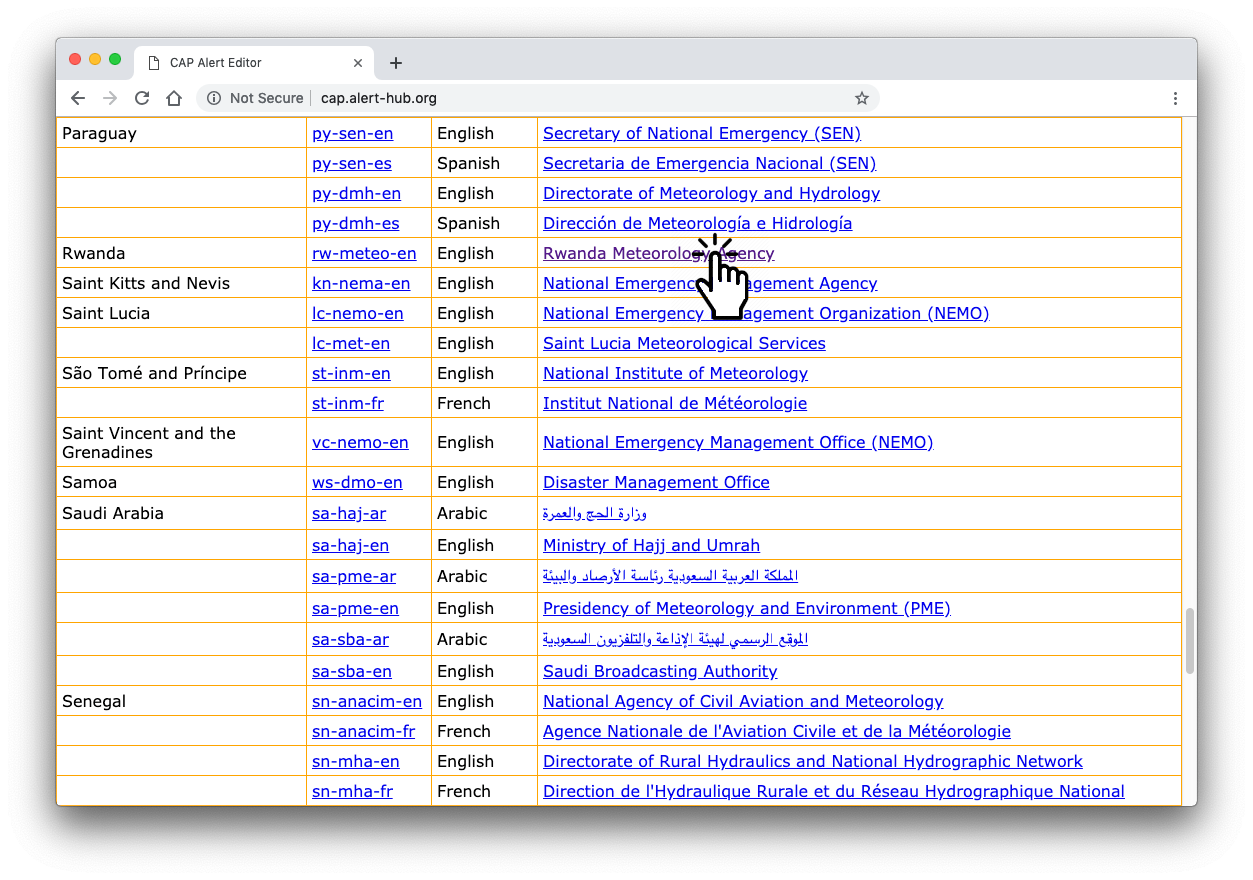
Task: Bookmark this page with the star
Action: click(862, 98)
